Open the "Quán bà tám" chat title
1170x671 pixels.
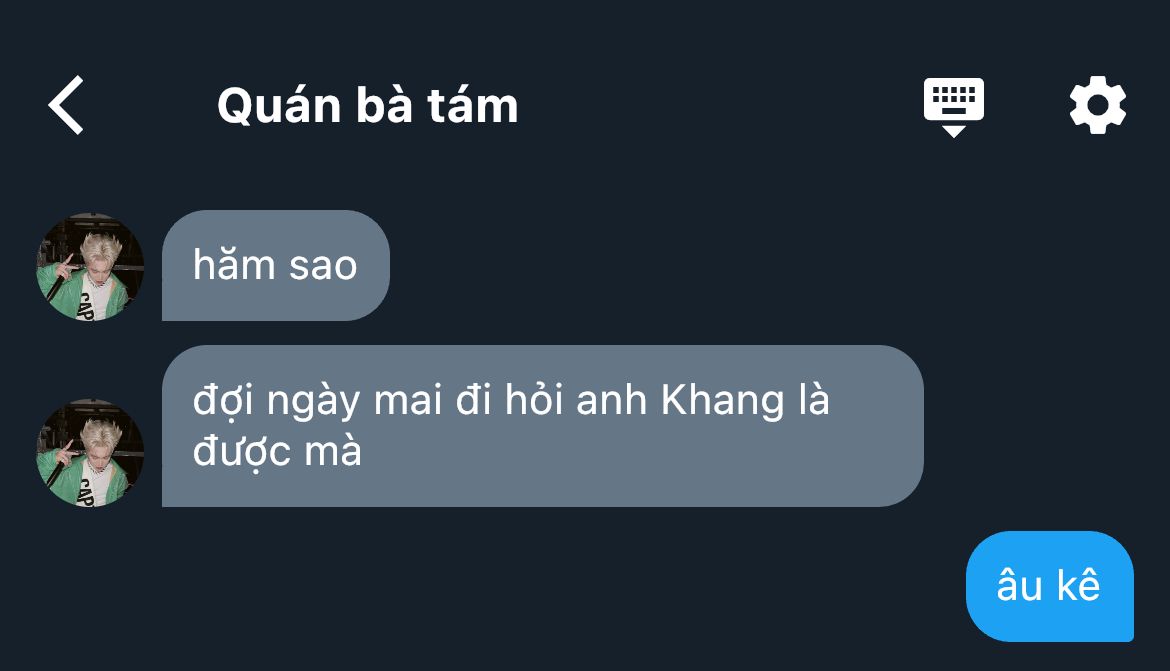[x=368, y=106]
